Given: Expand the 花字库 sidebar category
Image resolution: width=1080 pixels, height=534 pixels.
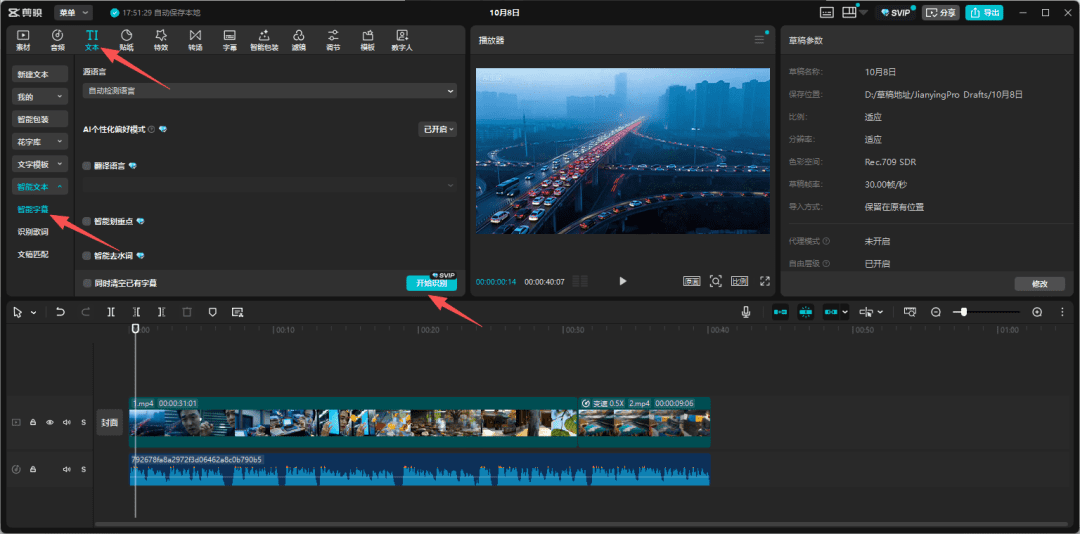Looking at the screenshot, I should click(40, 142).
